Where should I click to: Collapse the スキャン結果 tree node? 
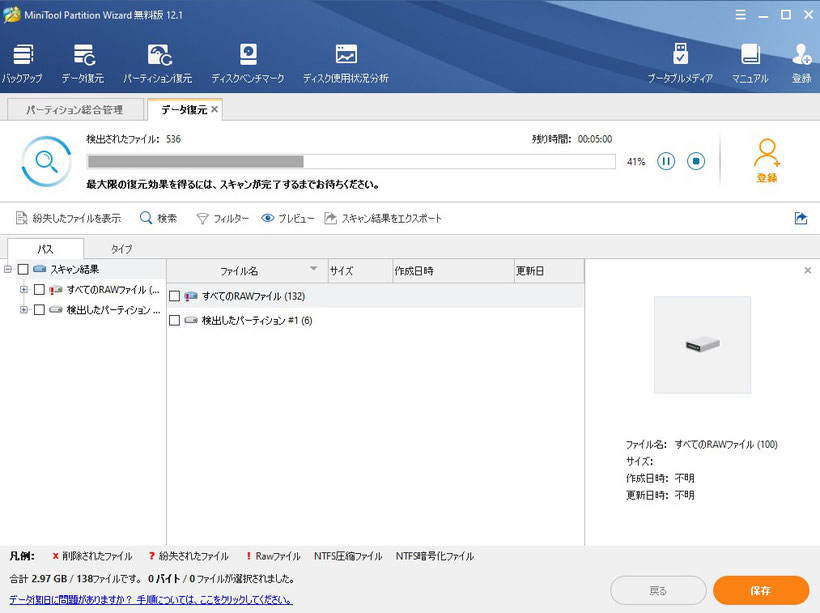pos(7,269)
